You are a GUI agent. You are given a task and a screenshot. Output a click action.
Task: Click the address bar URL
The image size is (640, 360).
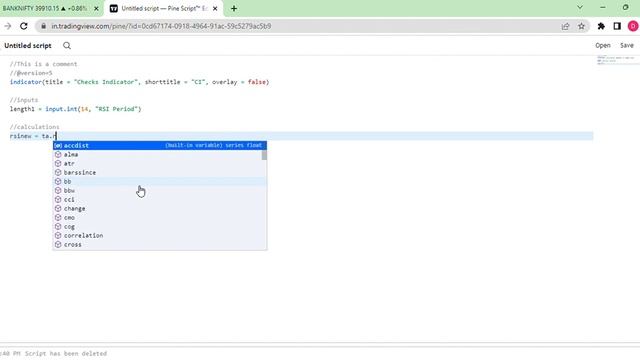coord(161,26)
